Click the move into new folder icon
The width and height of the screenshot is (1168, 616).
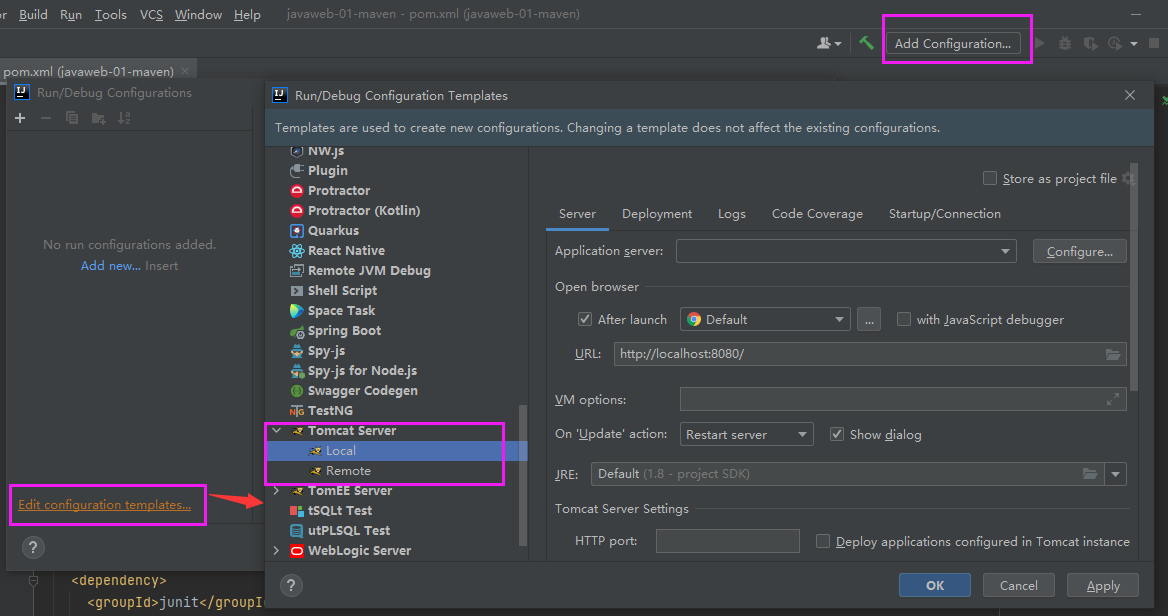coord(98,118)
